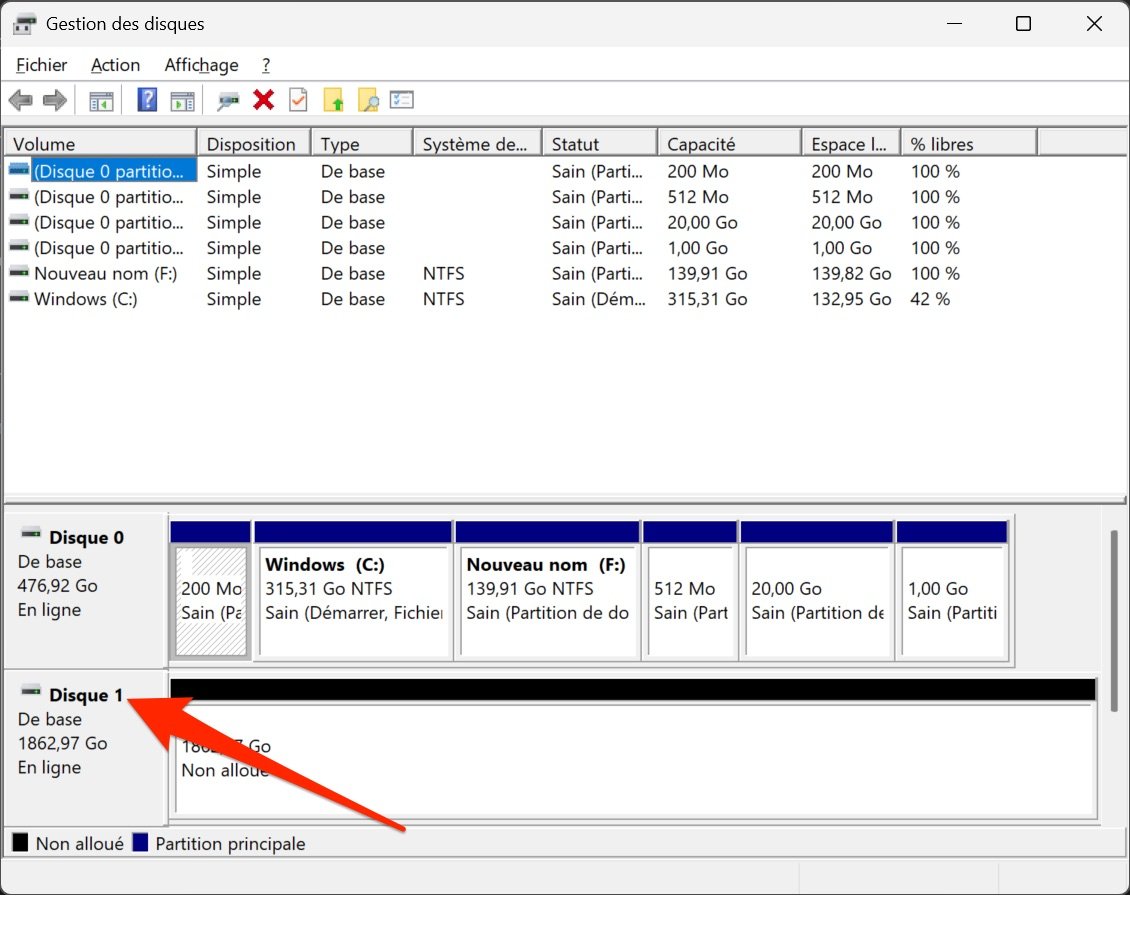The height and width of the screenshot is (936, 1130).
Task: Open the Affichage menu
Action: point(201,65)
